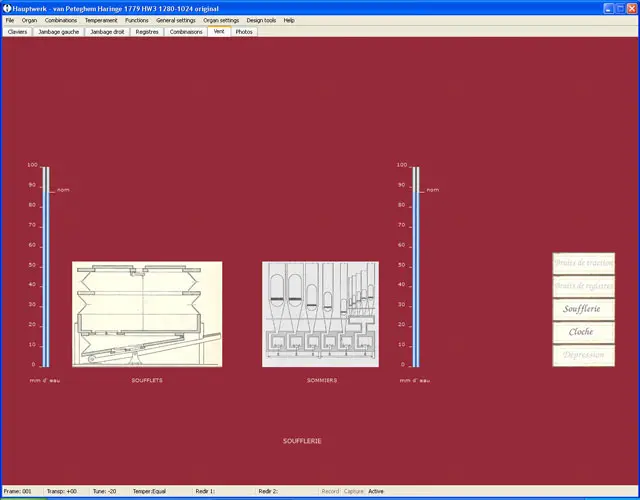Image resolution: width=640 pixels, height=500 pixels.
Task: Click the left wind pressure gauge
Action: [44, 267]
